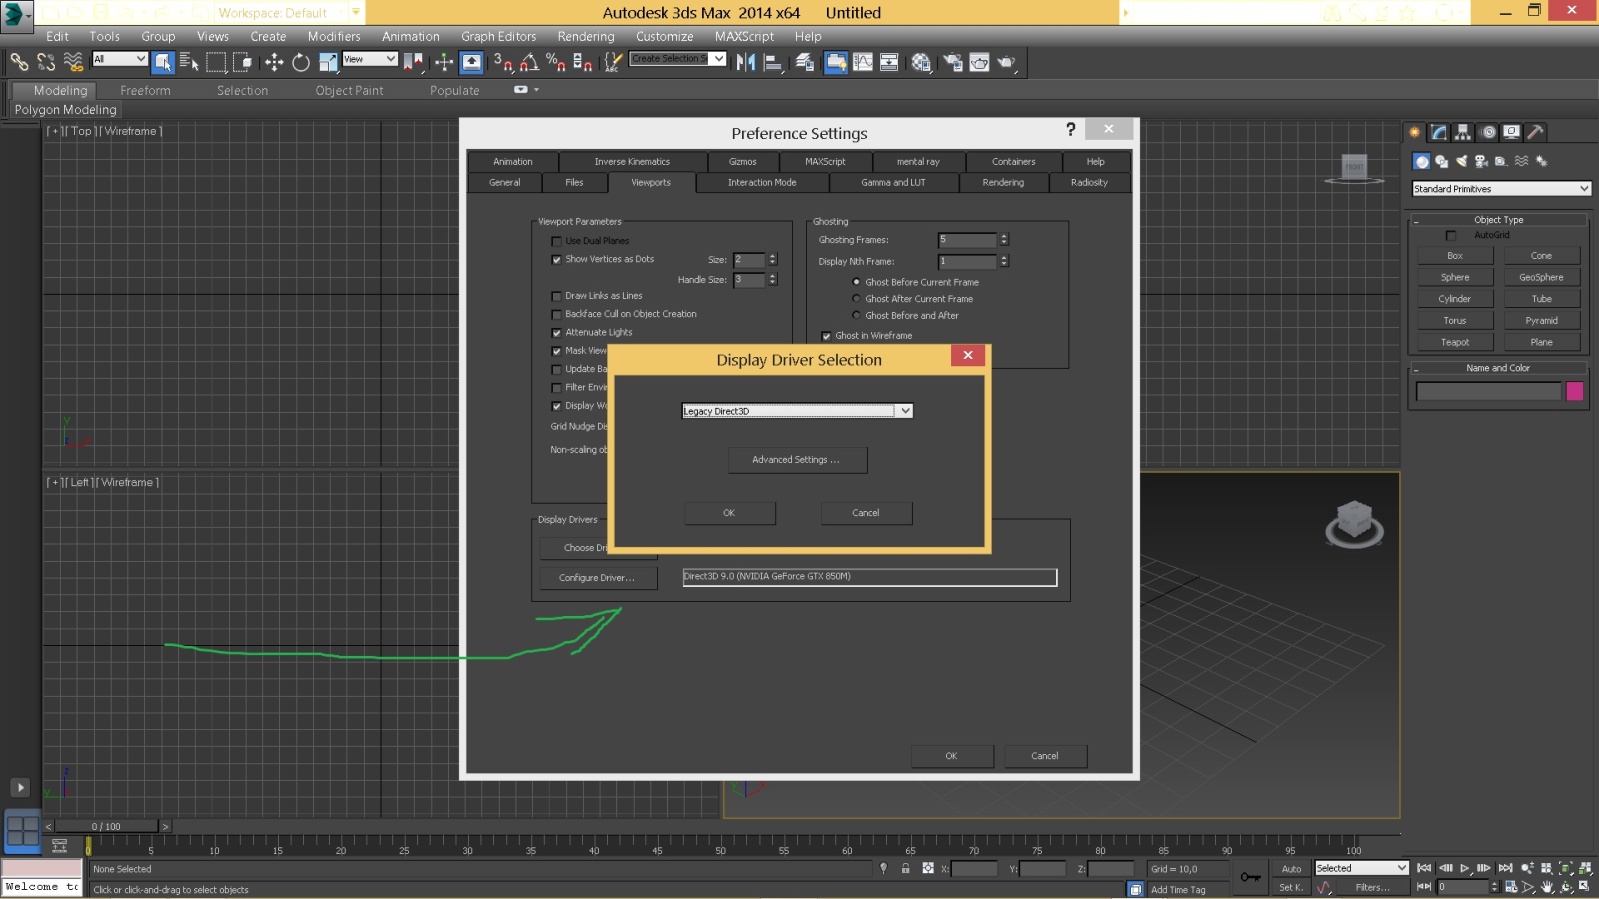Open the Legacy Direct3D driver dropdown

(904, 411)
